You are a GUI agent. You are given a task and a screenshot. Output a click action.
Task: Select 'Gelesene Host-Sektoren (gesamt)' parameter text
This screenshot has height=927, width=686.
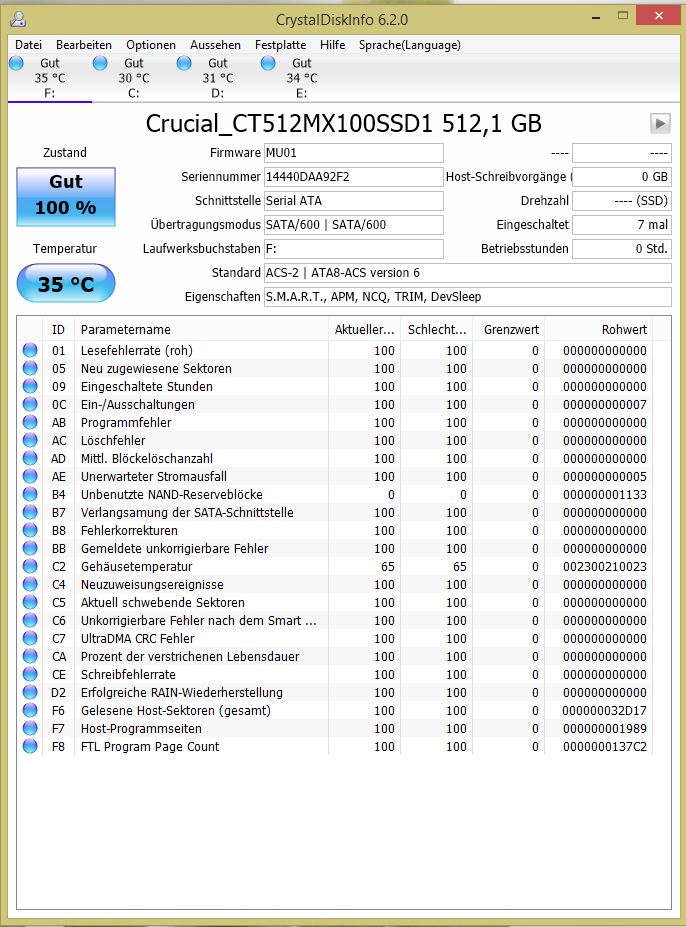tap(176, 711)
